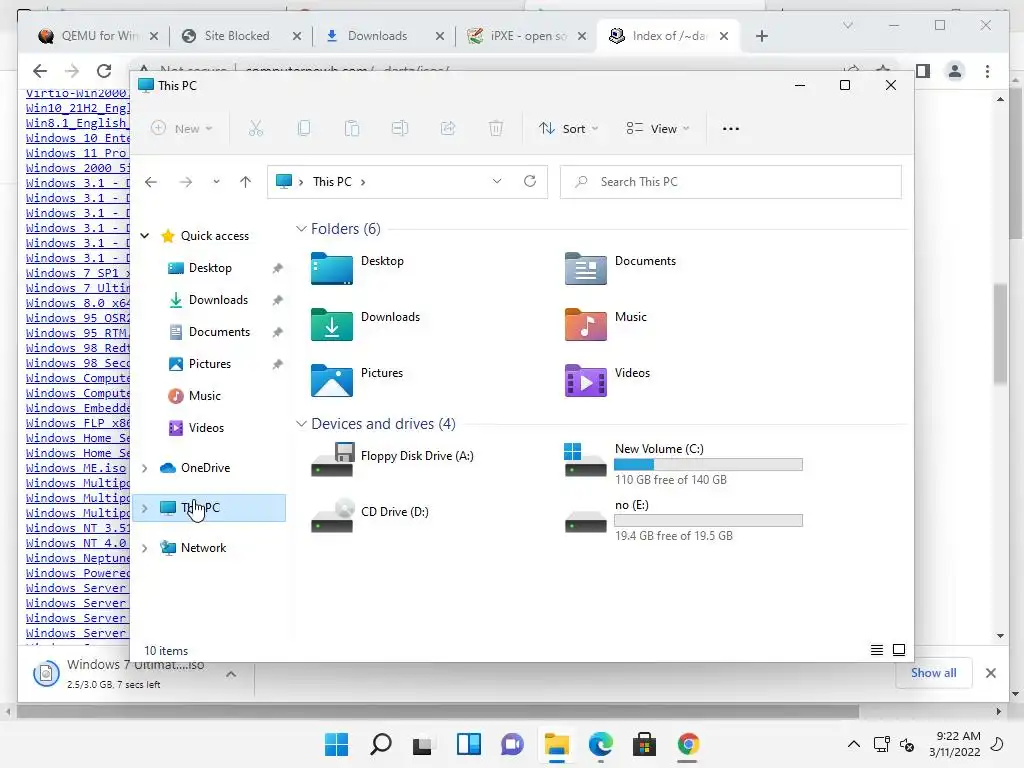
Task: Open Chrome profile avatar button
Action: click(955, 71)
